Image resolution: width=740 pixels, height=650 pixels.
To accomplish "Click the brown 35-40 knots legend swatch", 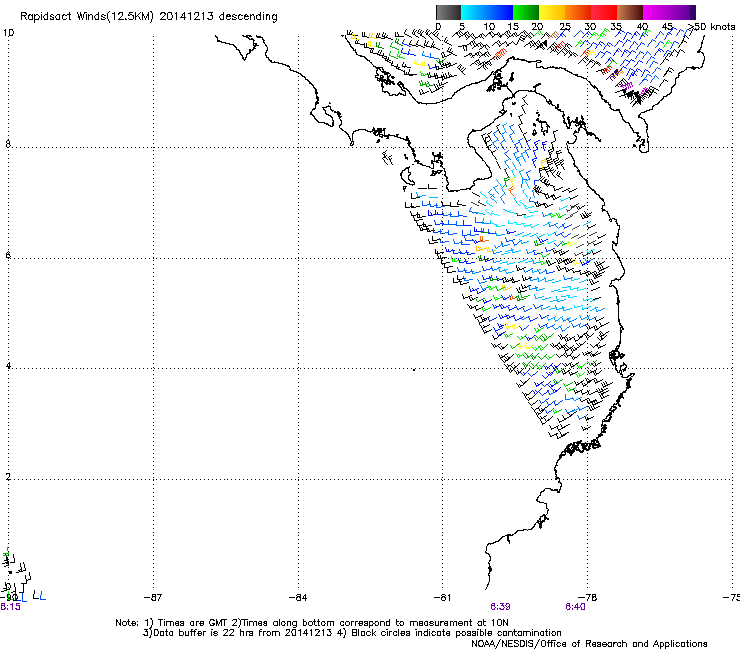I will [x=630, y=12].
